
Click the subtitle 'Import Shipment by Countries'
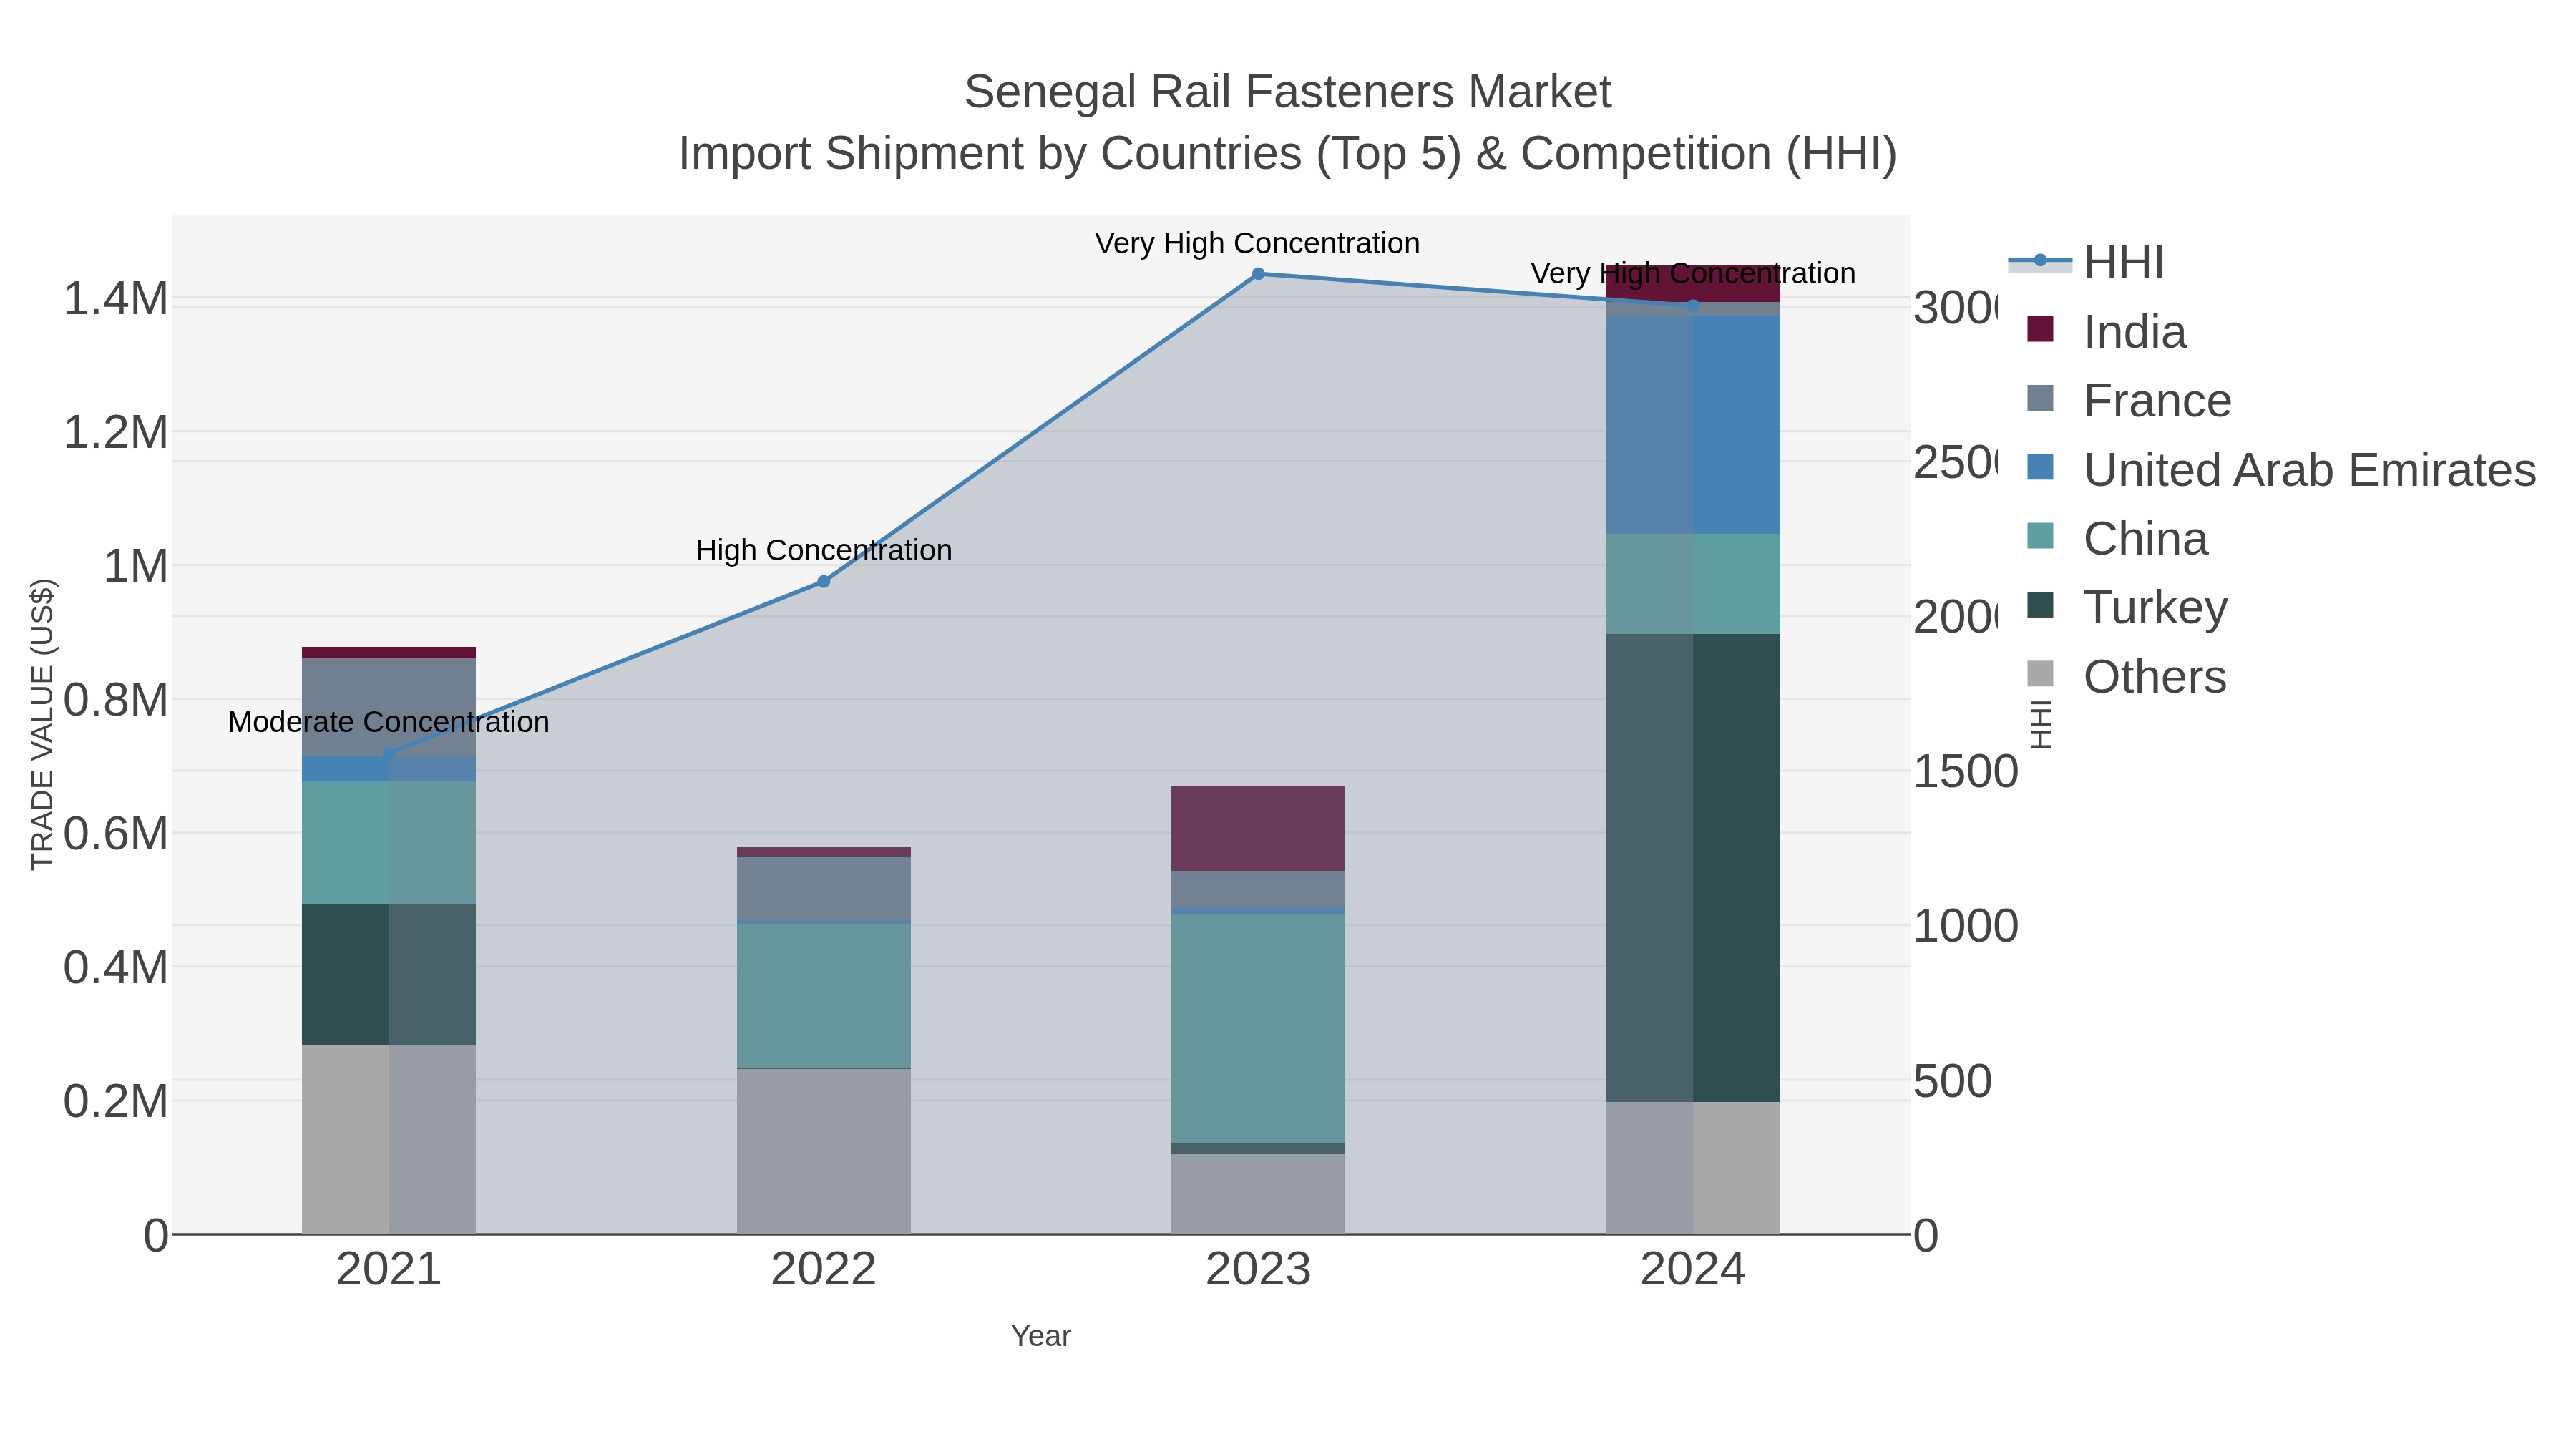(x=990, y=154)
